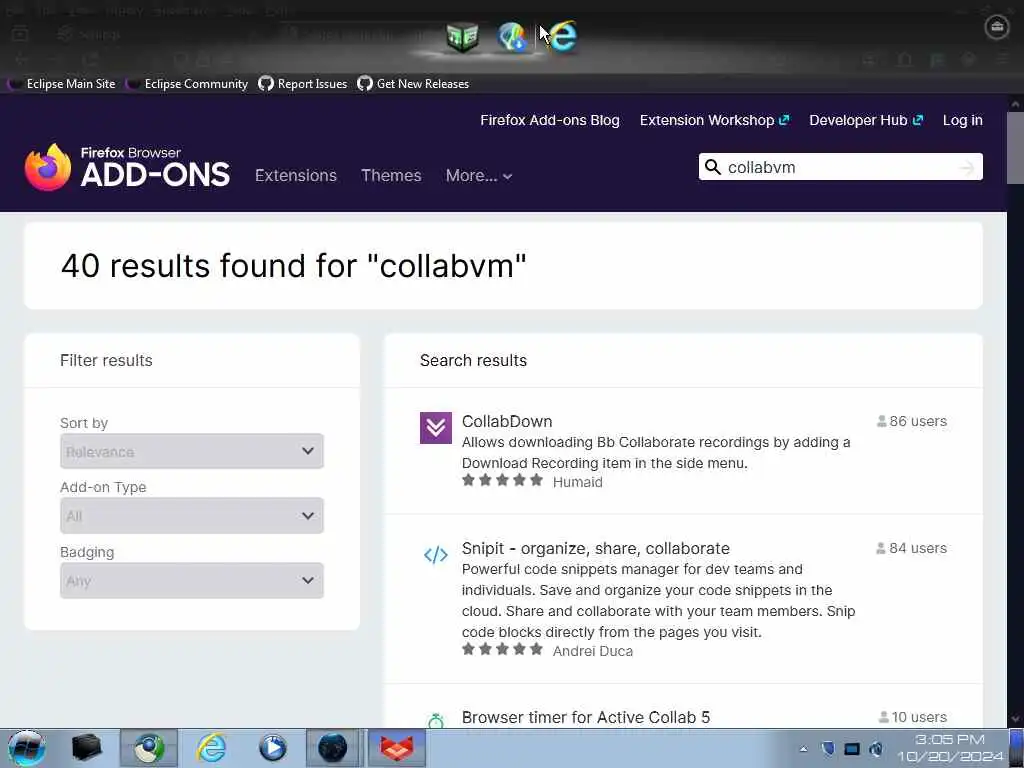Open Internet Explorer from the taskbar
1024x768 pixels.
point(211,748)
